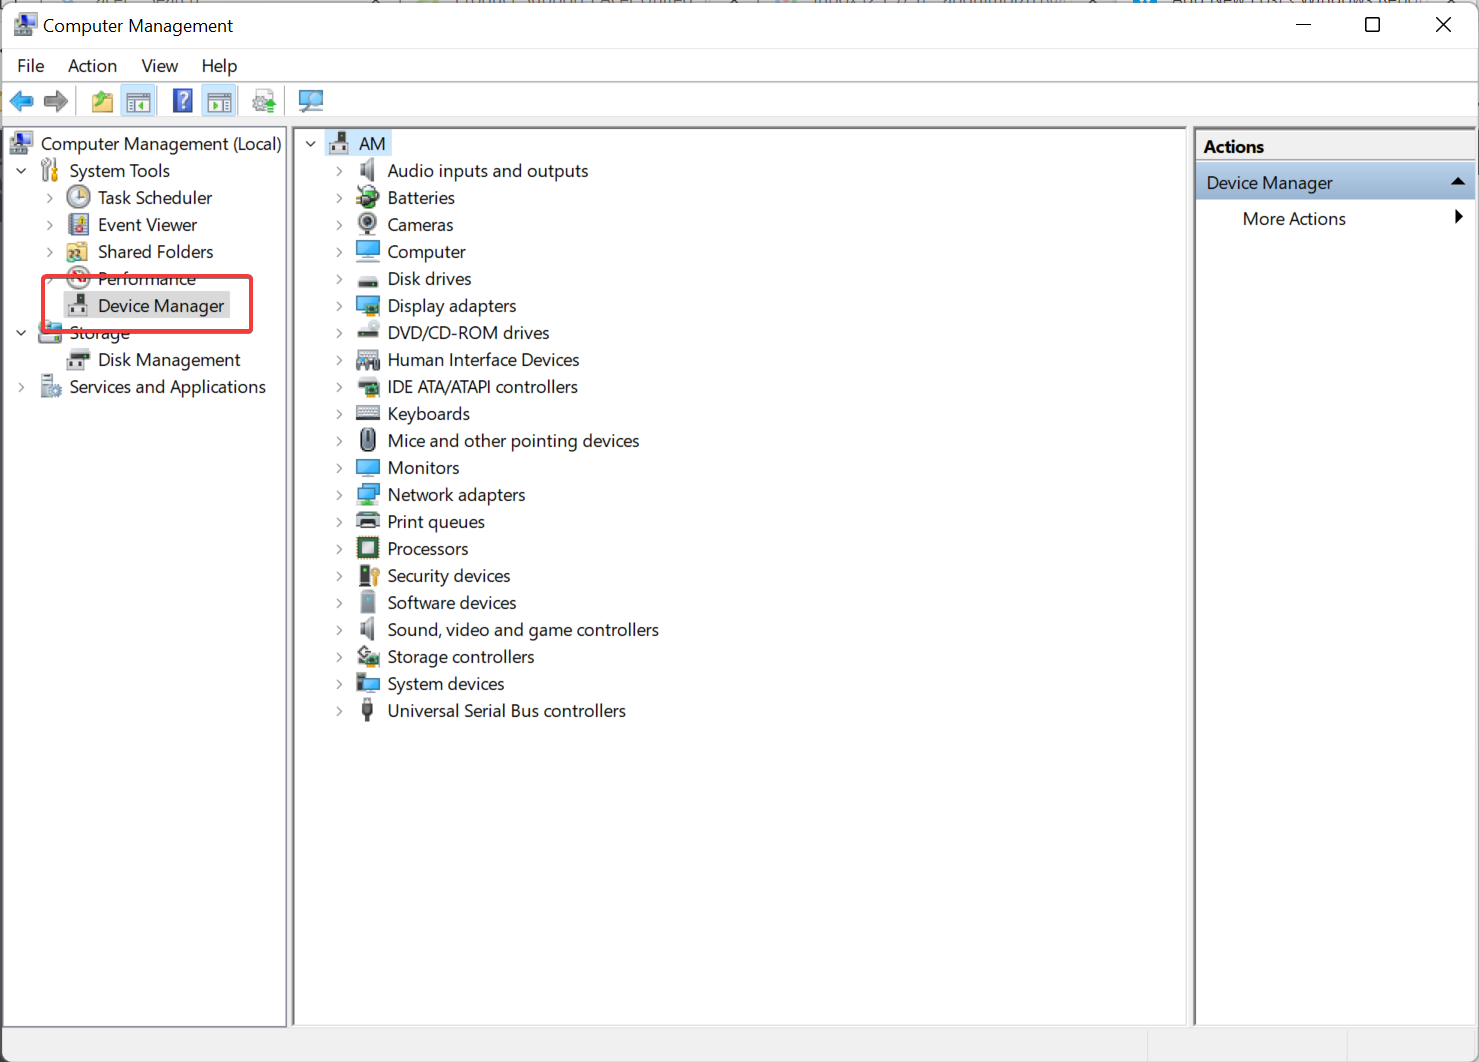Collapse the AM computer root node
The width and height of the screenshot is (1479, 1062).
[x=311, y=144]
